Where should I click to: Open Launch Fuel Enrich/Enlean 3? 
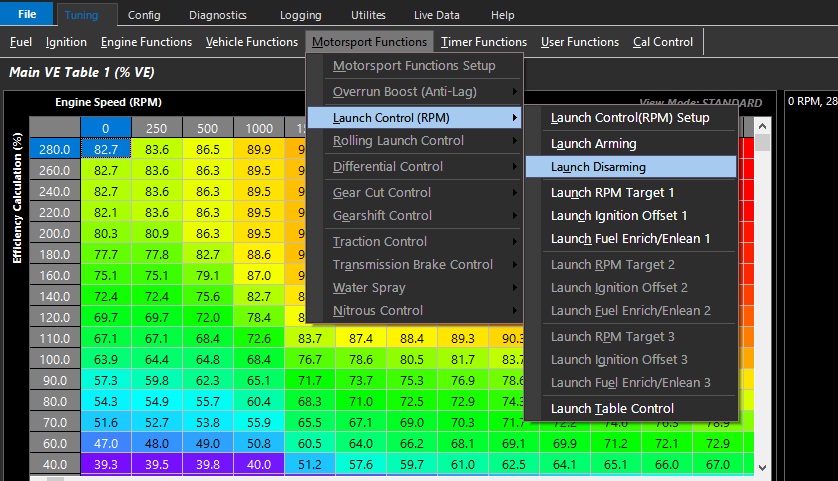tap(631, 383)
